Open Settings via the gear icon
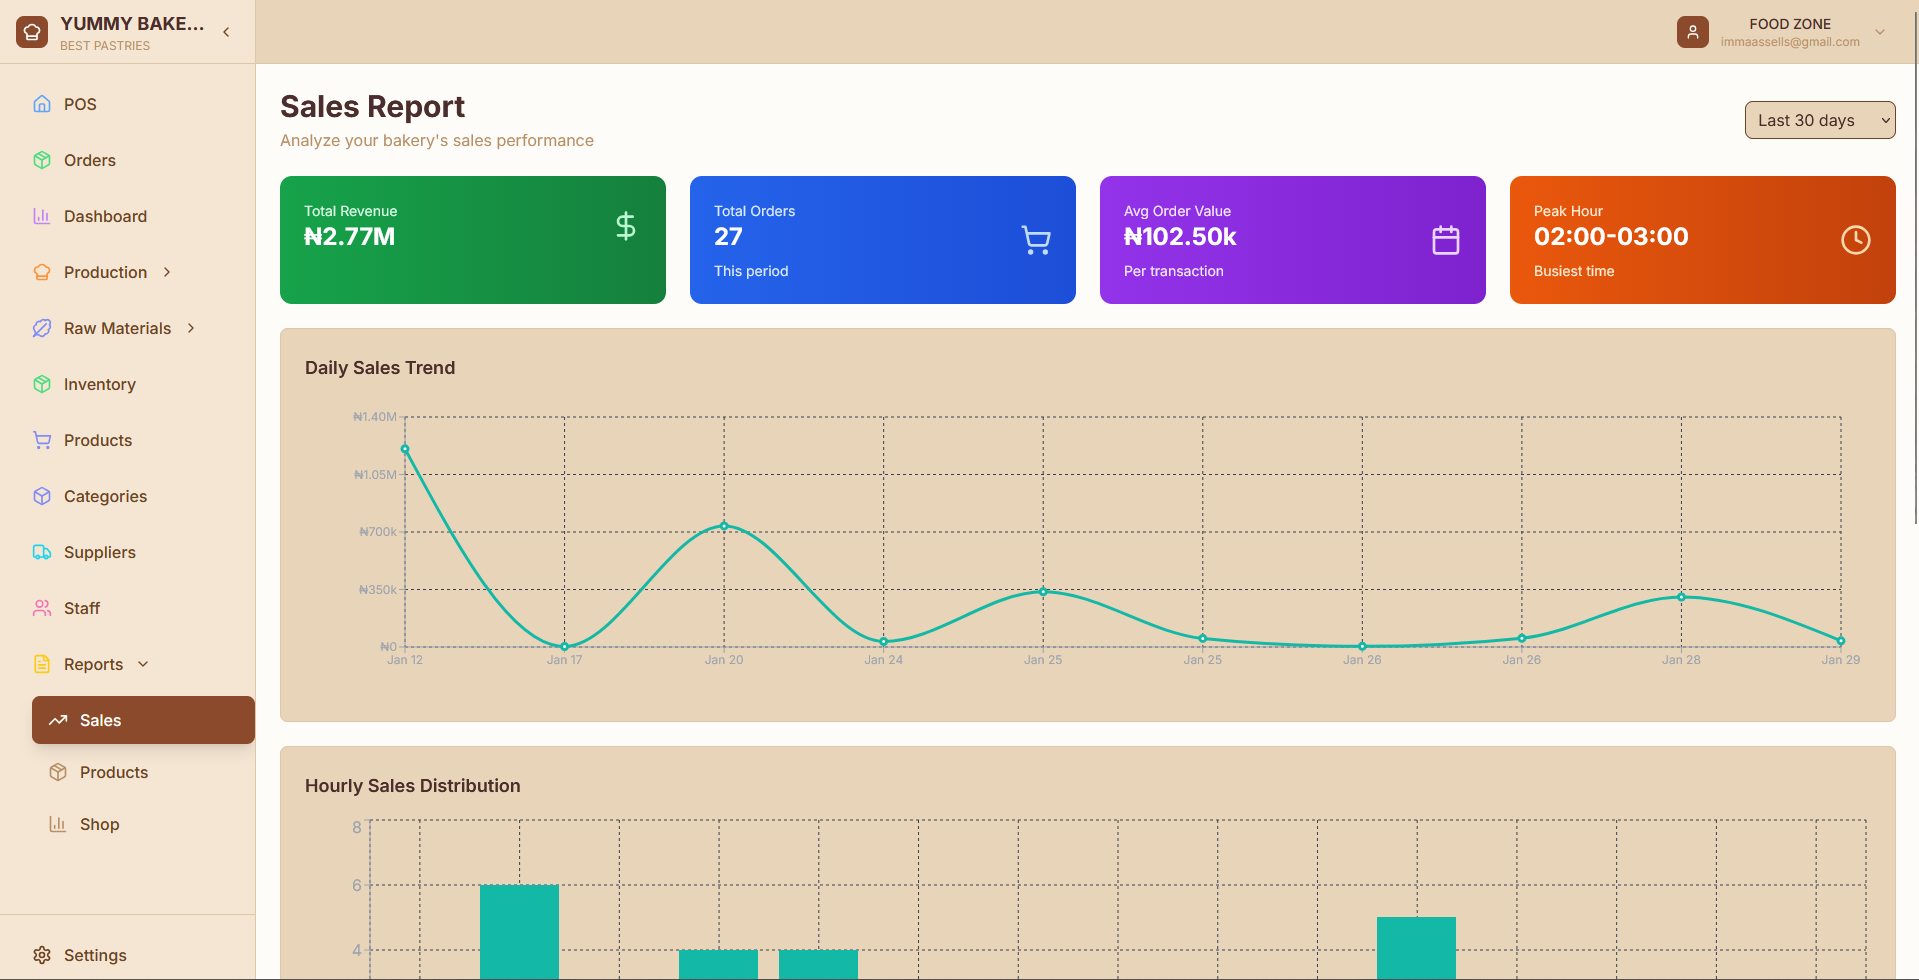1919x980 pixels. click(42, 955)
